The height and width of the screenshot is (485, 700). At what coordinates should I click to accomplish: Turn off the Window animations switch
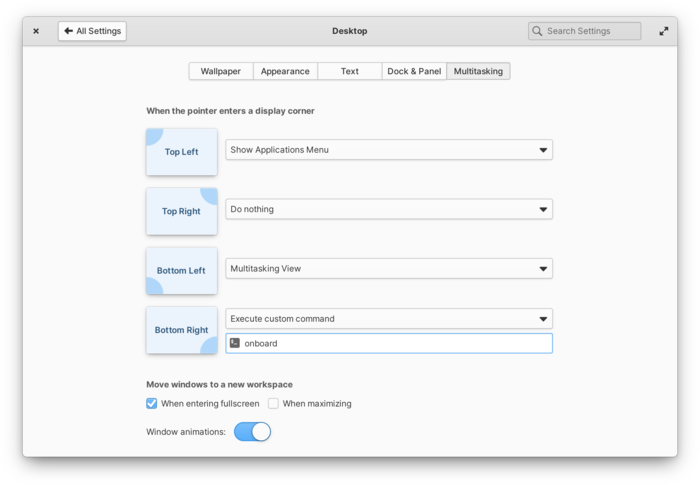(252, 432)
